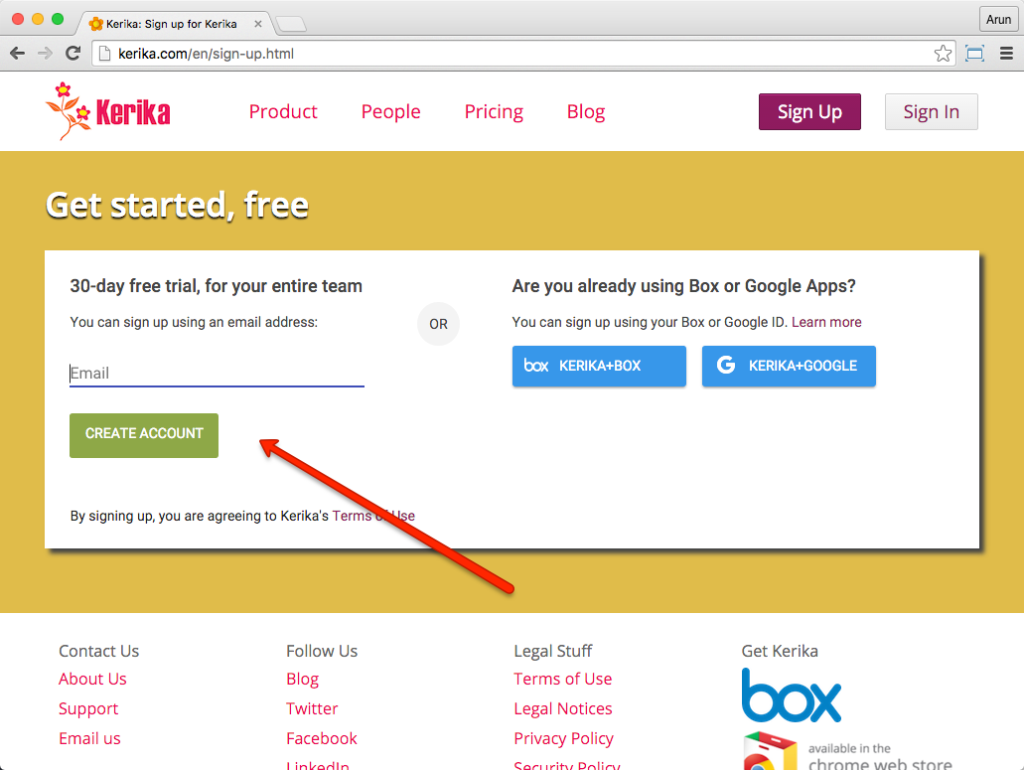Open Terms of Use under Legal Stuff

click(x=562, y=679)
